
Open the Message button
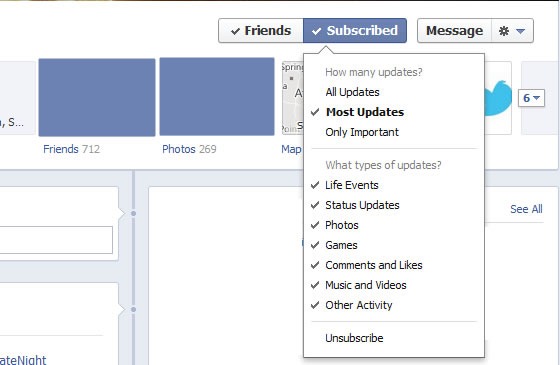pos(454,31)
